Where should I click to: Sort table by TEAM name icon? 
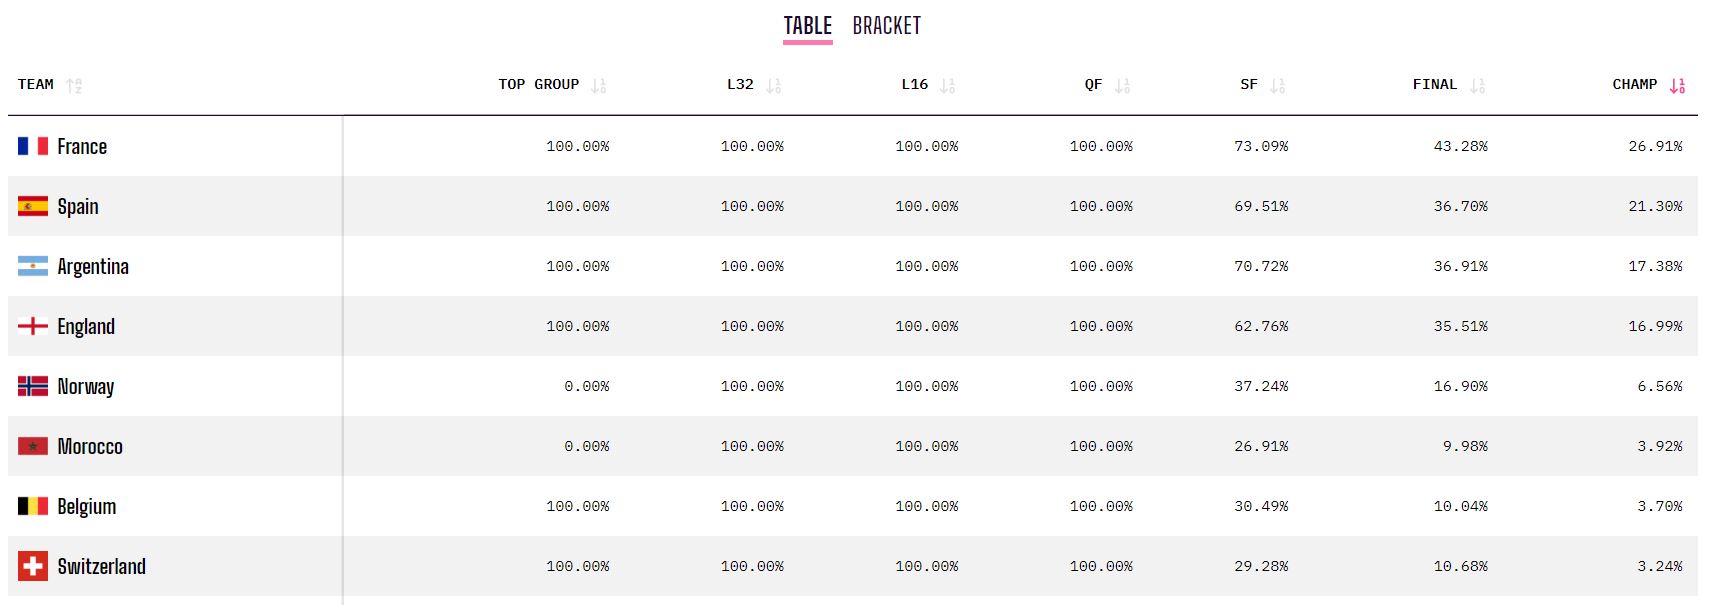(x=74, y=86)
